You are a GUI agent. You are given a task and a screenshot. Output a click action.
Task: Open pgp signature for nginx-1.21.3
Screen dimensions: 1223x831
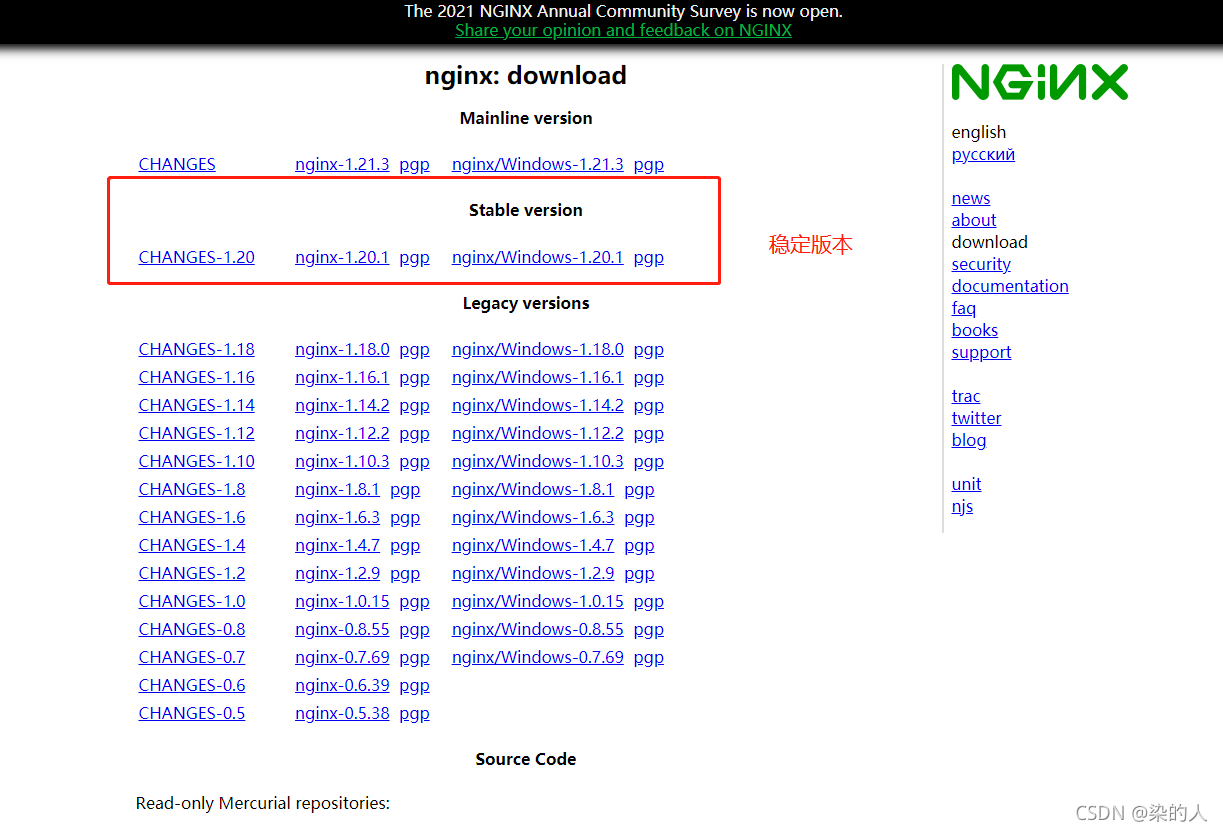[414, 164]
